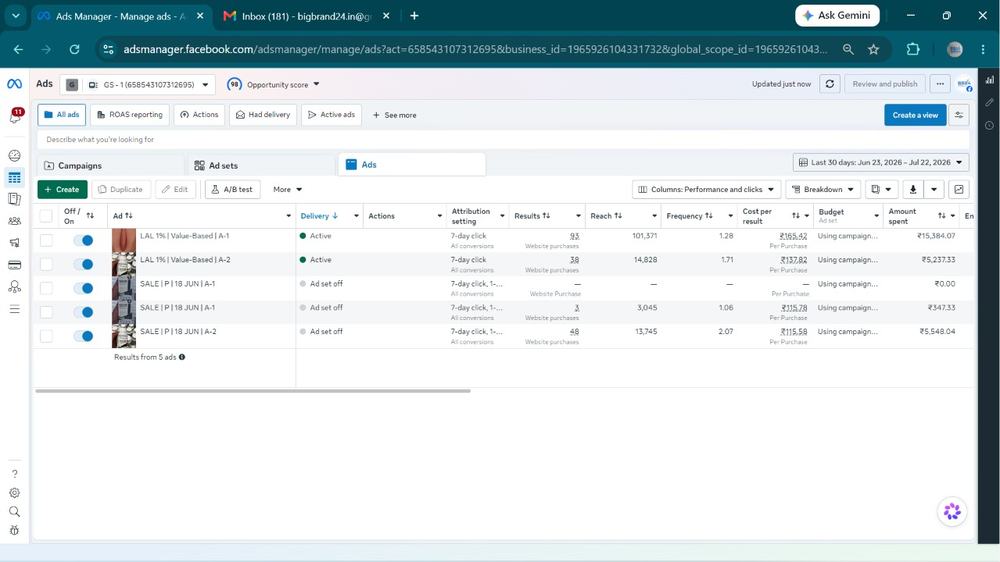1000x562 pixels.
Task: Select the Actions view chip
Action: coord(199,115)
